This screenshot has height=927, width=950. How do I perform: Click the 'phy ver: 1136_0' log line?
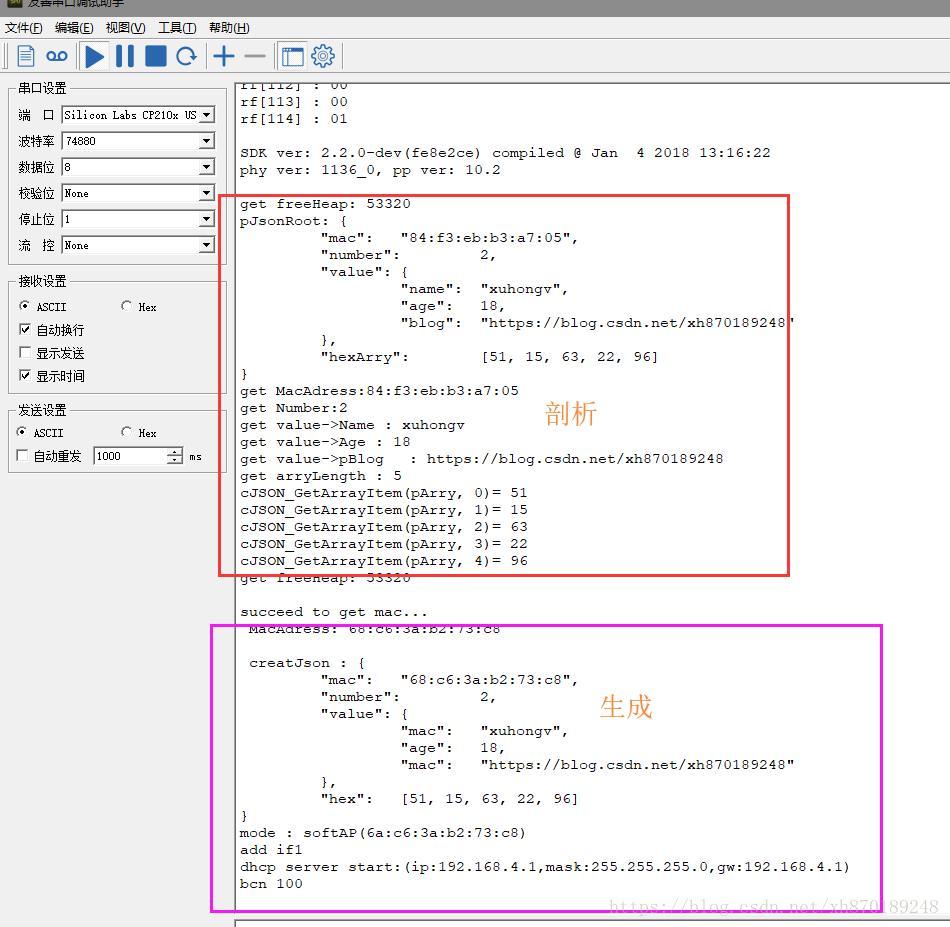[x=370, y=170]
